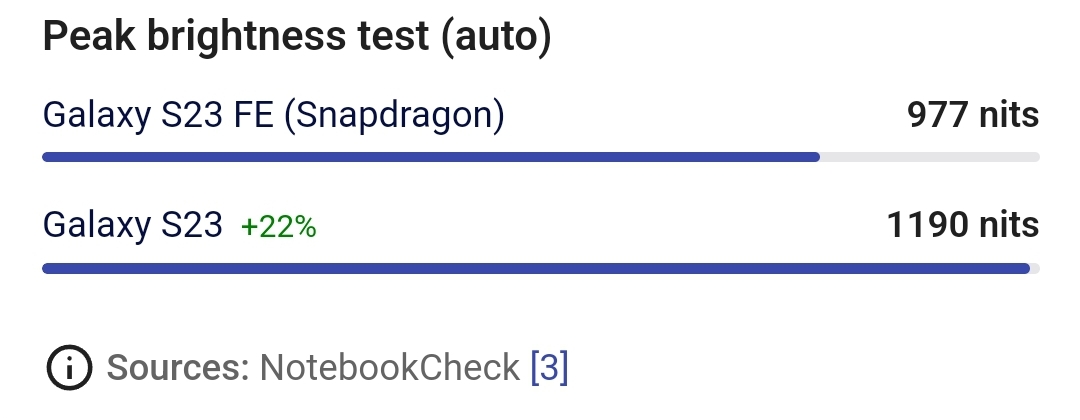Viewport: 1080px width, 420px height.
Task: Select the 1190 nits value
Action: click(962, 226)
